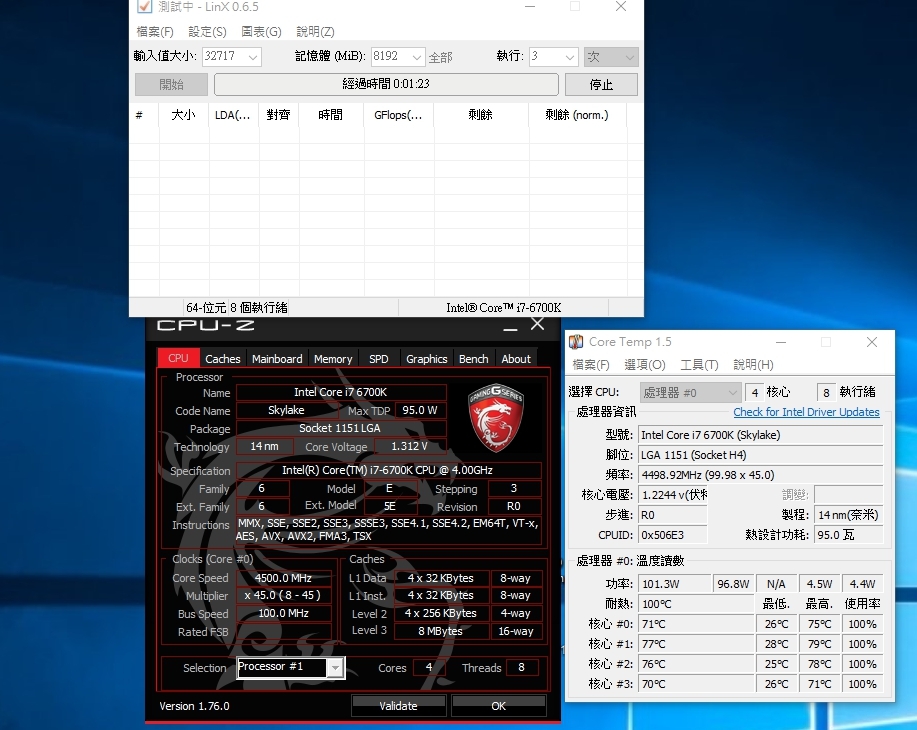Switch to the Memory tab in CPU-Z

pos(333,359)
